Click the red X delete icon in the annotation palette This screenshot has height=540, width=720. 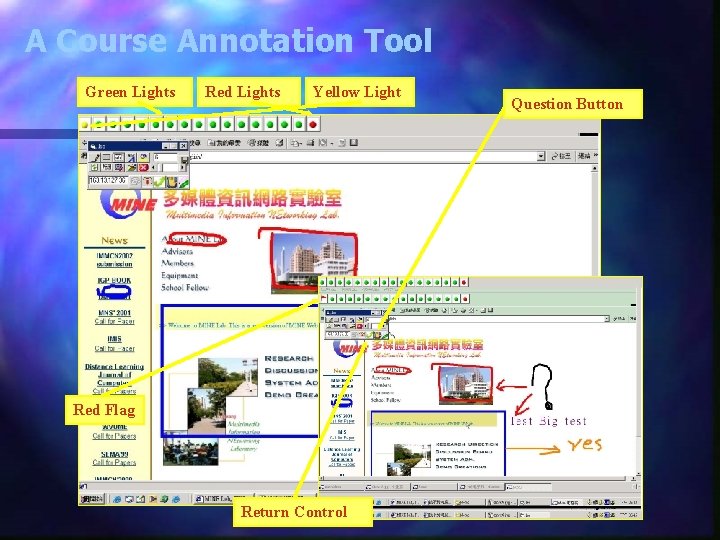click(143, 167)
